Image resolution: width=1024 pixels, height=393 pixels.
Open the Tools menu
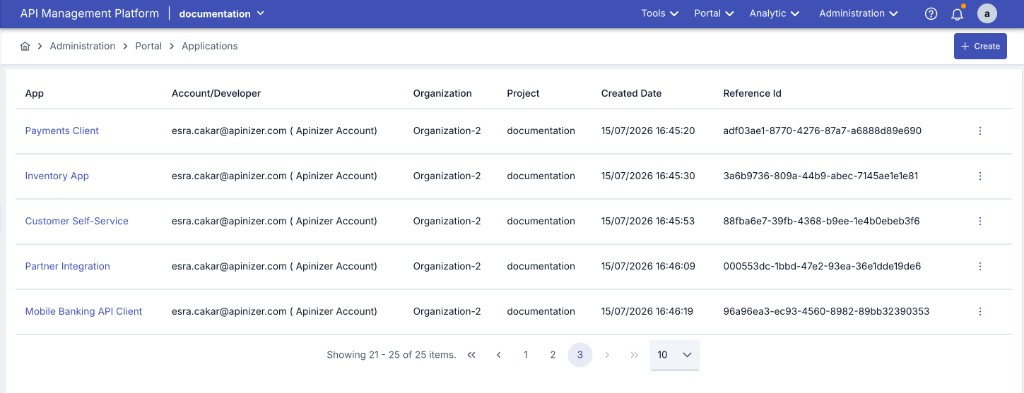[660, 14]
